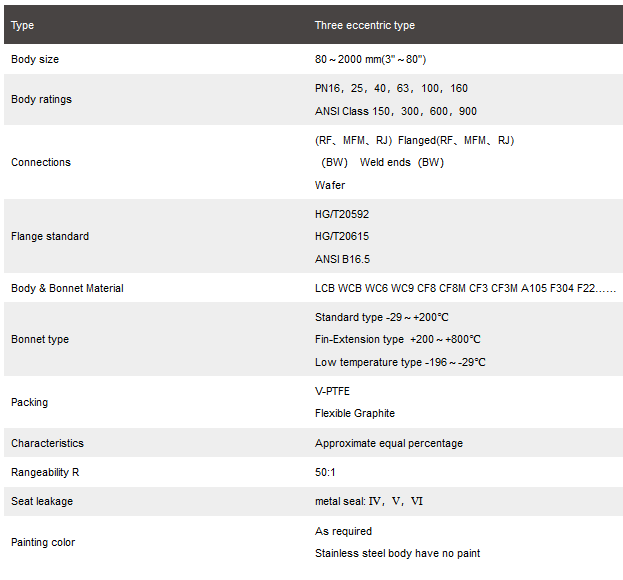This screenshot has height=580, width=623.
Task: Click the "ANSI Class 150, 300, 600, 900" text
Action: [x=395, y=111]
